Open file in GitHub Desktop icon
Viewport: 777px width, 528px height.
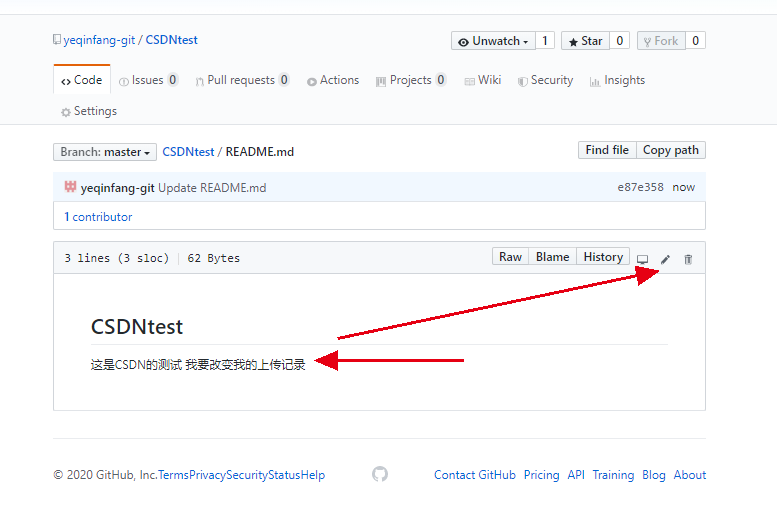(x=642, y=259)
